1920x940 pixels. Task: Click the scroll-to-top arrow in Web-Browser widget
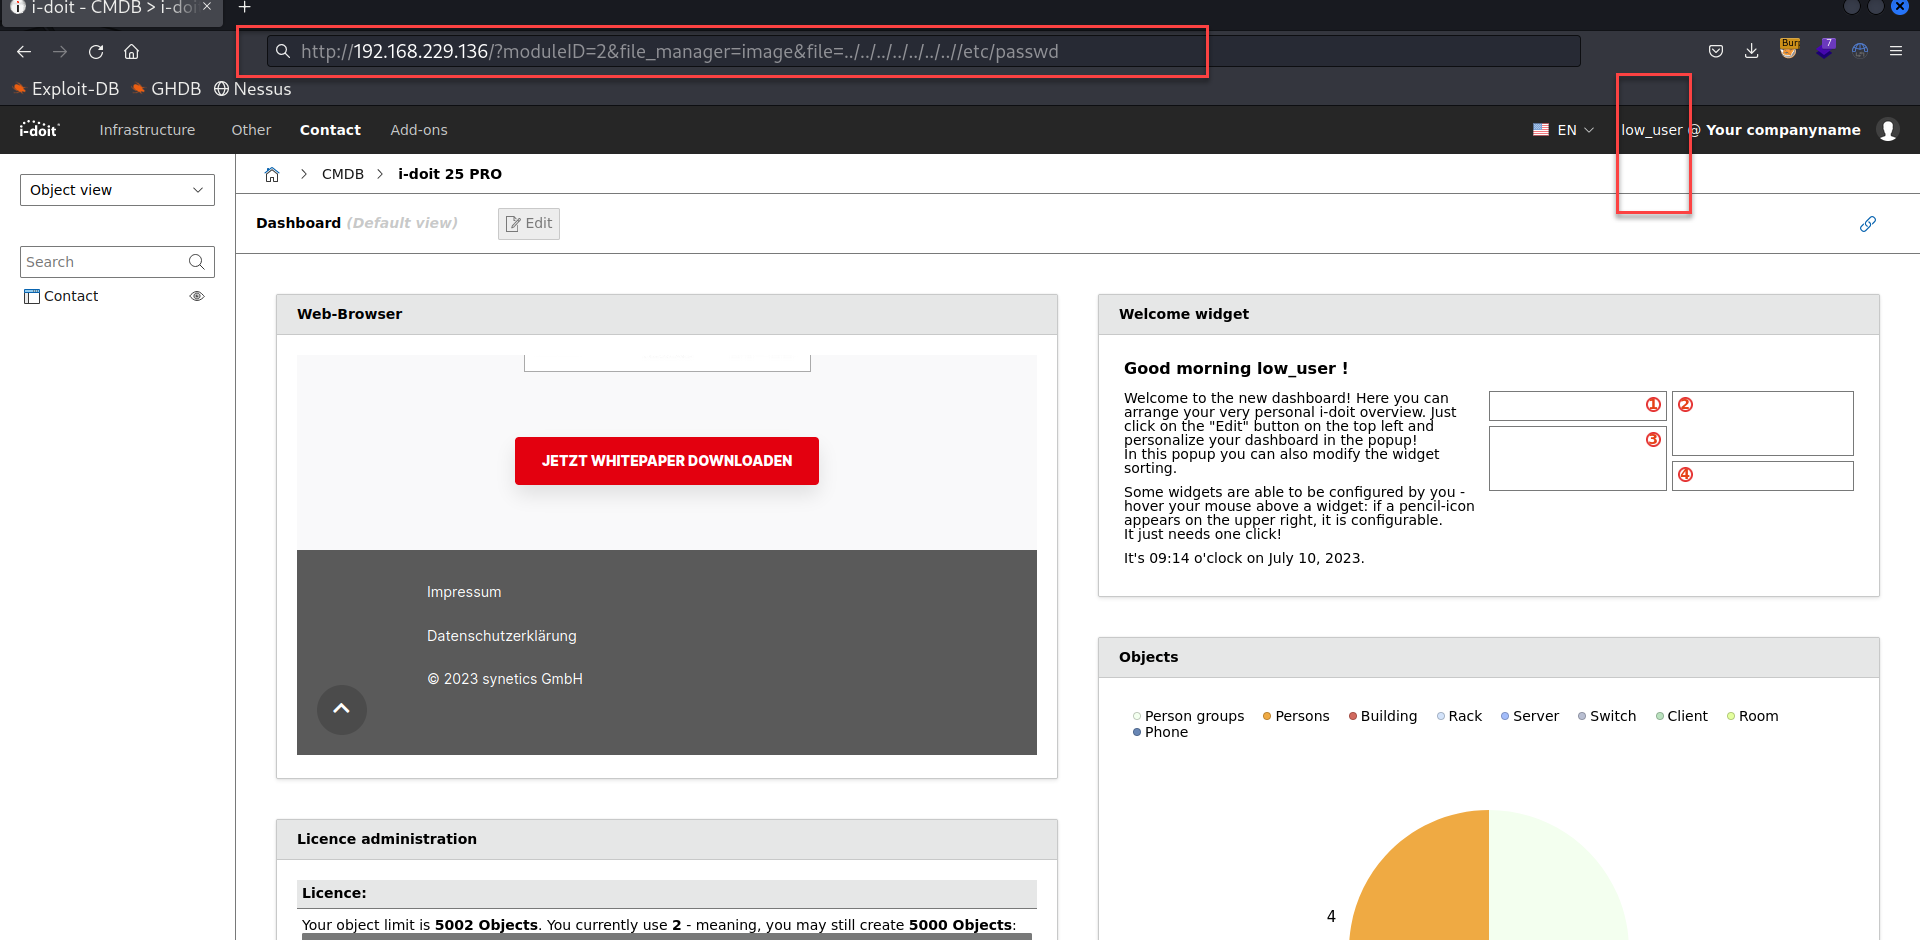[x=342, y=709]
